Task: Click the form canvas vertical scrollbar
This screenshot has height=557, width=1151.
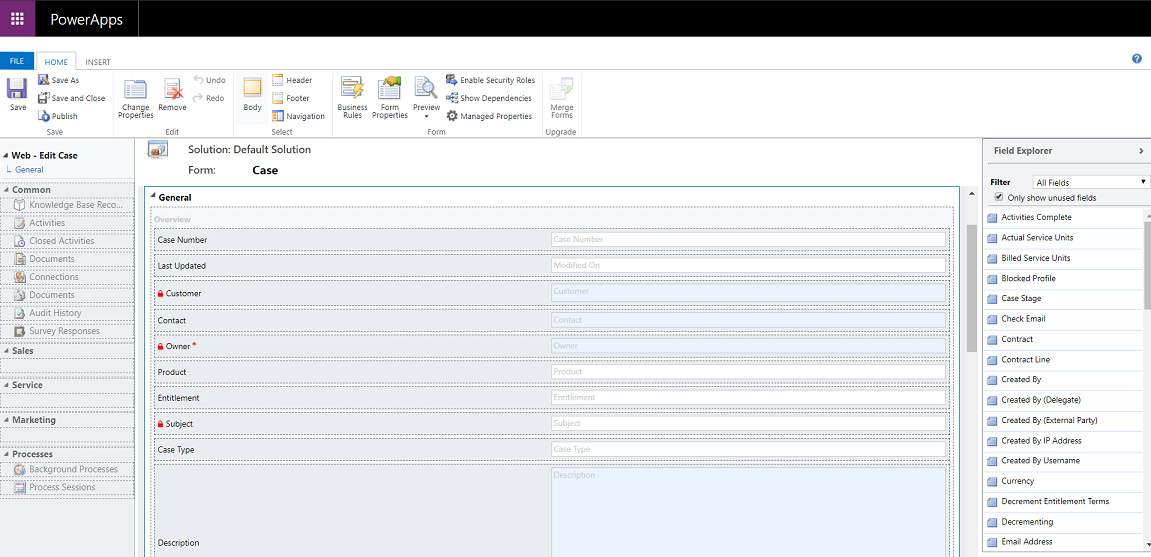Action: (972, 288)
